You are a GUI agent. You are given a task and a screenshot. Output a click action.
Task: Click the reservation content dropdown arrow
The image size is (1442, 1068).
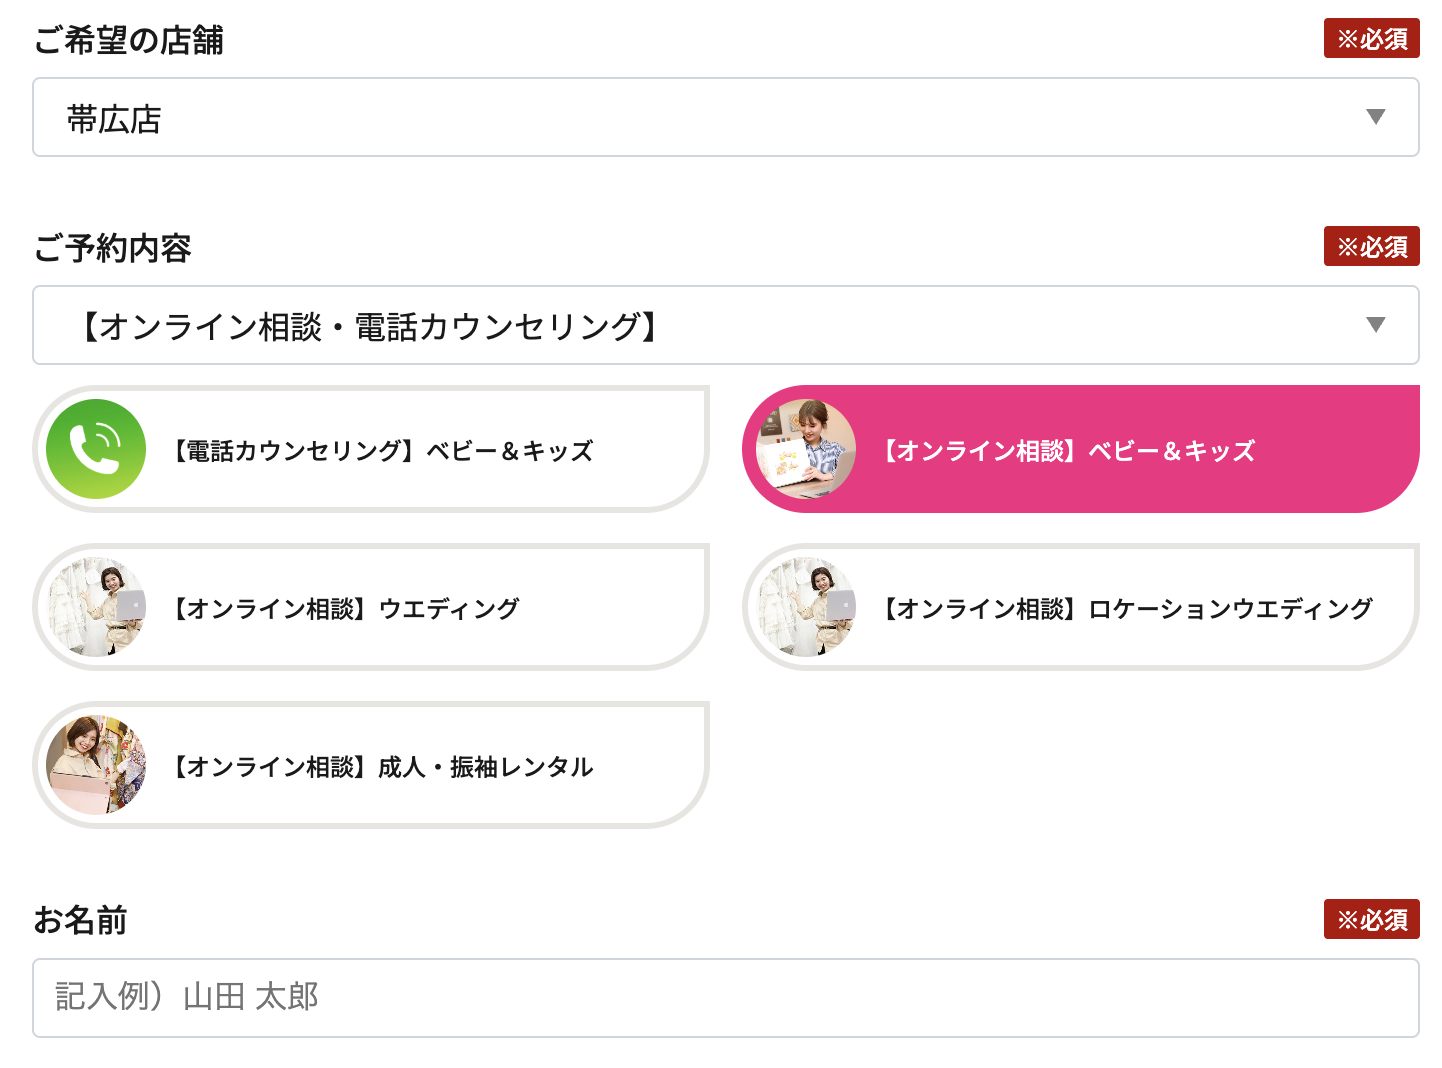(1376, 325)
